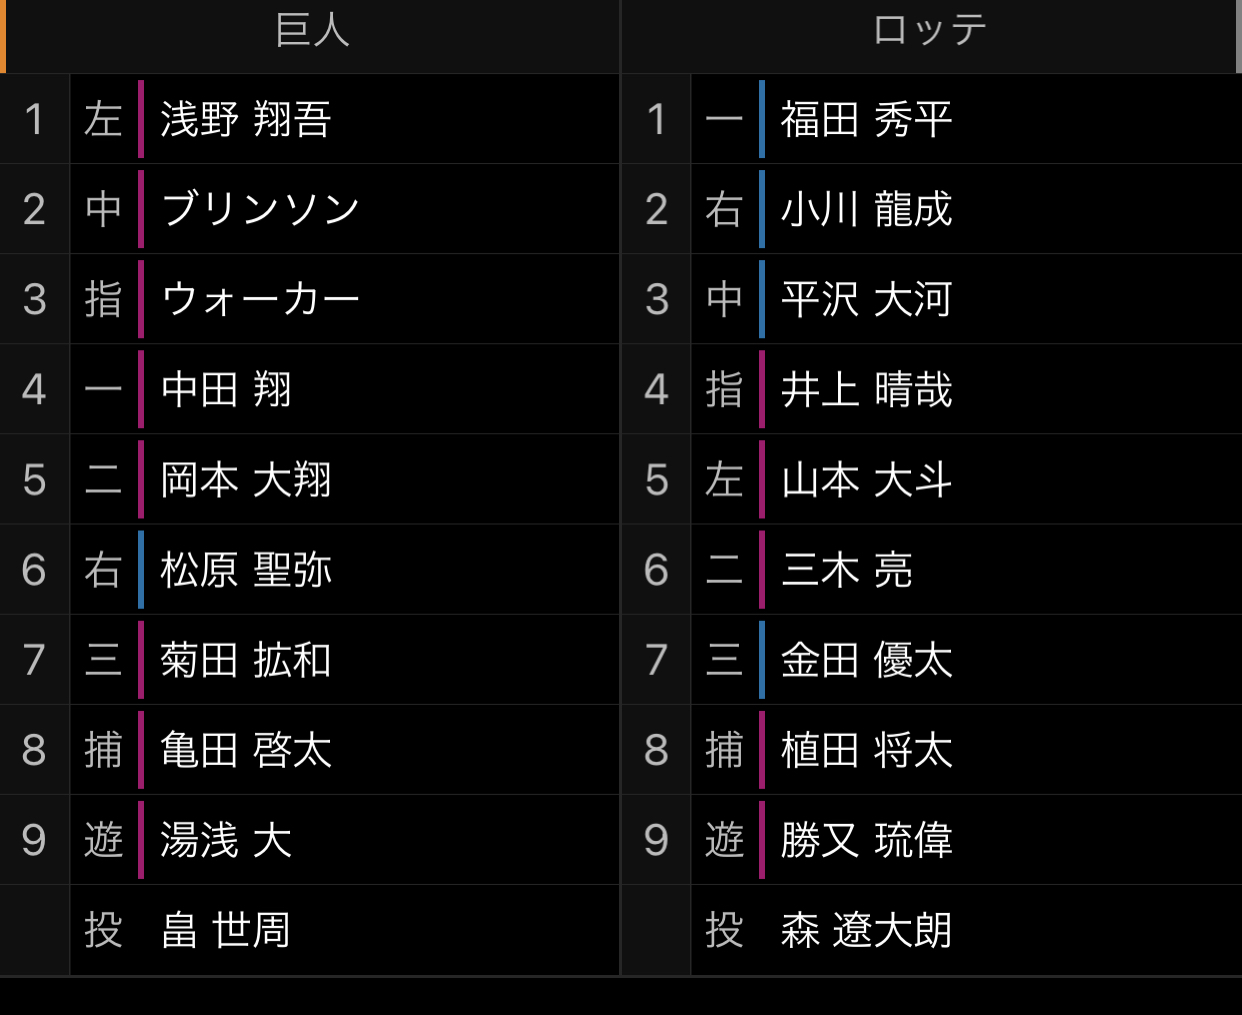
Task: Select cleanup hitter 中田 翔
Action: (x=226, y=389)
